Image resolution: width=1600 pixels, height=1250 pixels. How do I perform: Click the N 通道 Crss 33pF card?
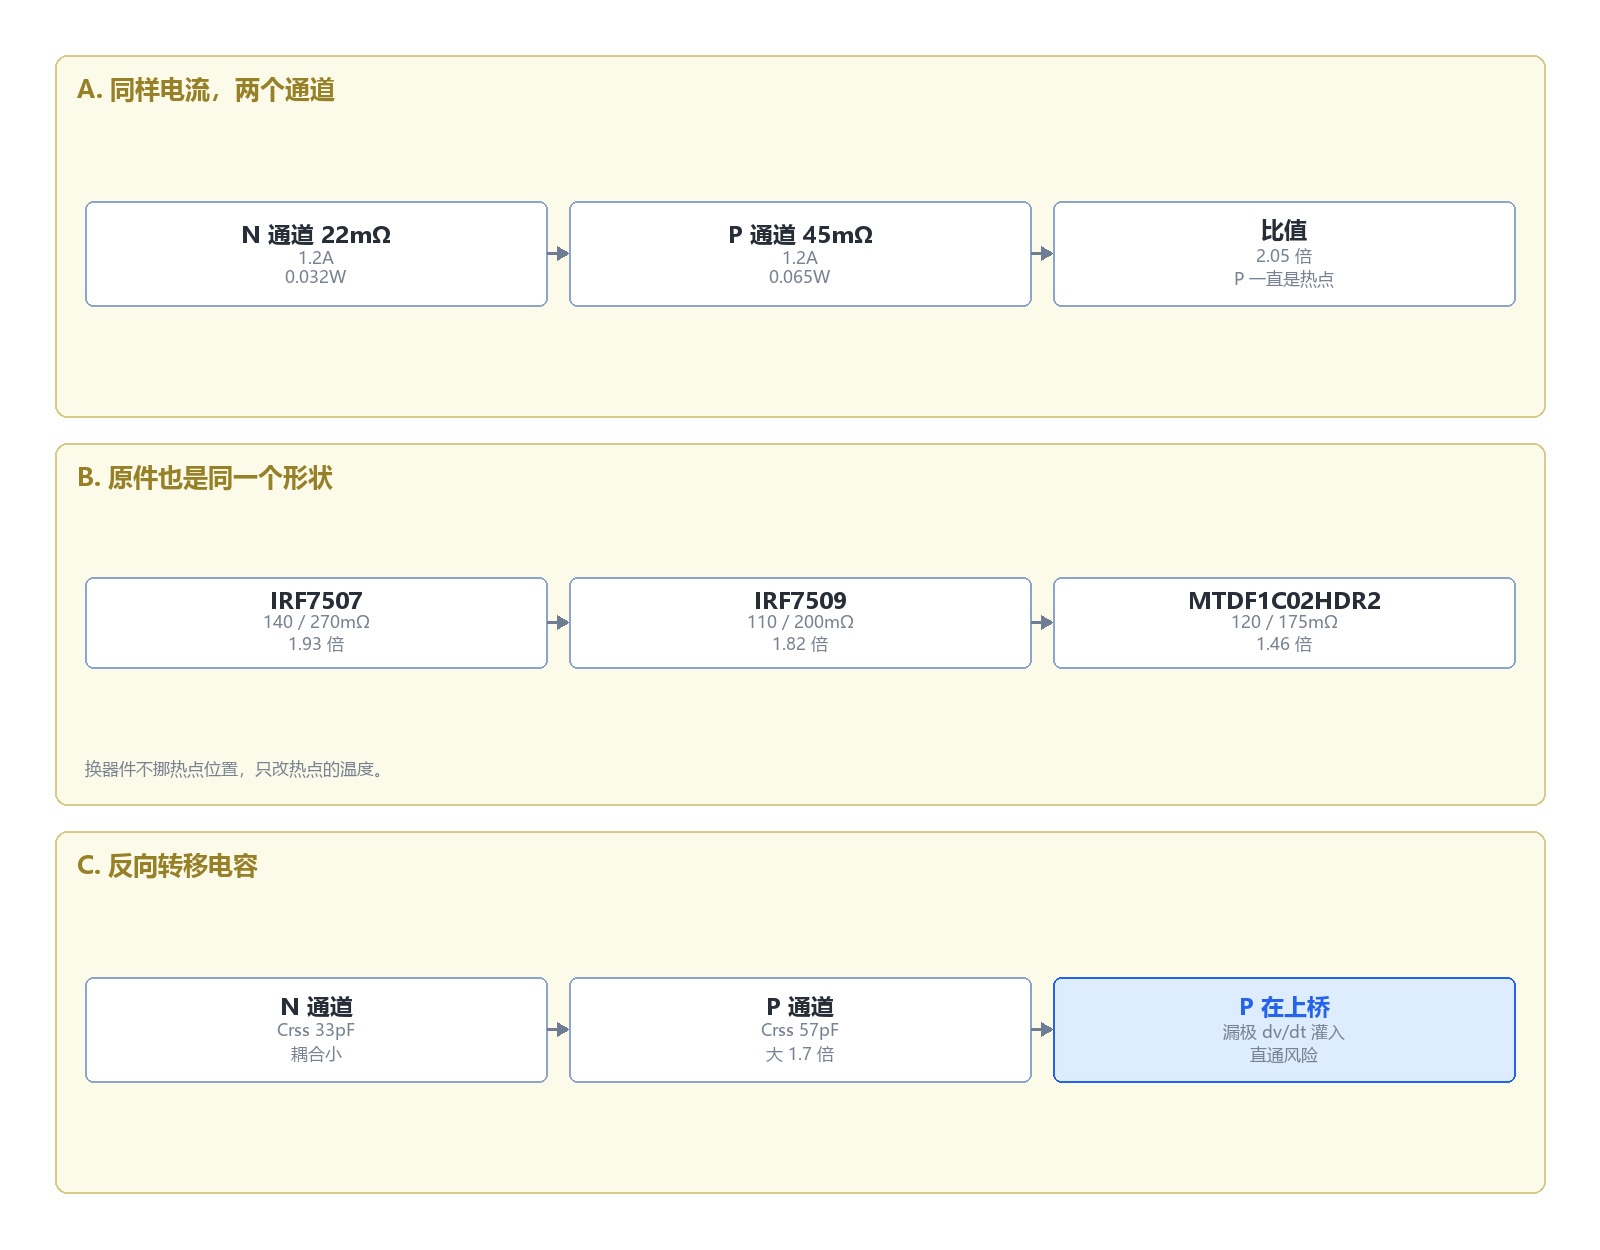pyautogui.click(x=316, y=1030)
